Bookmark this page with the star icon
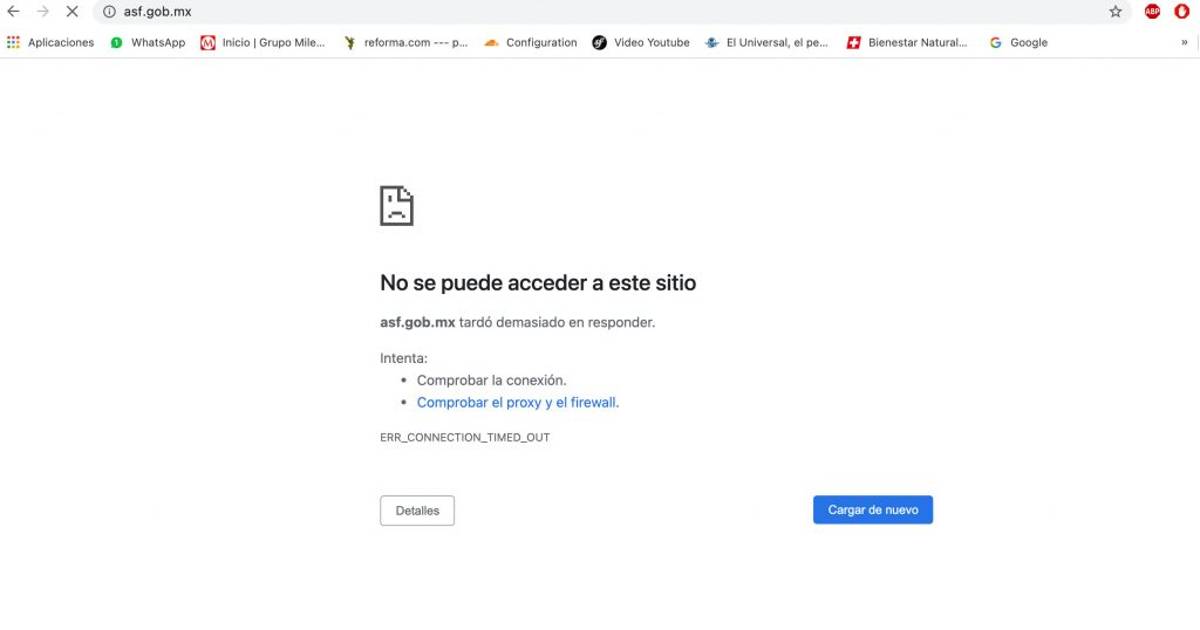The width and height of the screenshot is (1200, 630). [1115, 12]
